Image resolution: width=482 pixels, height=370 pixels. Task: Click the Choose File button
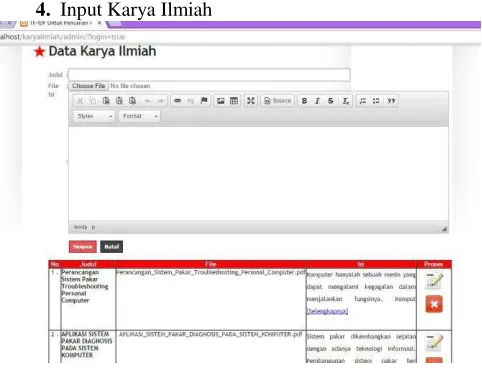click(89, 86)
